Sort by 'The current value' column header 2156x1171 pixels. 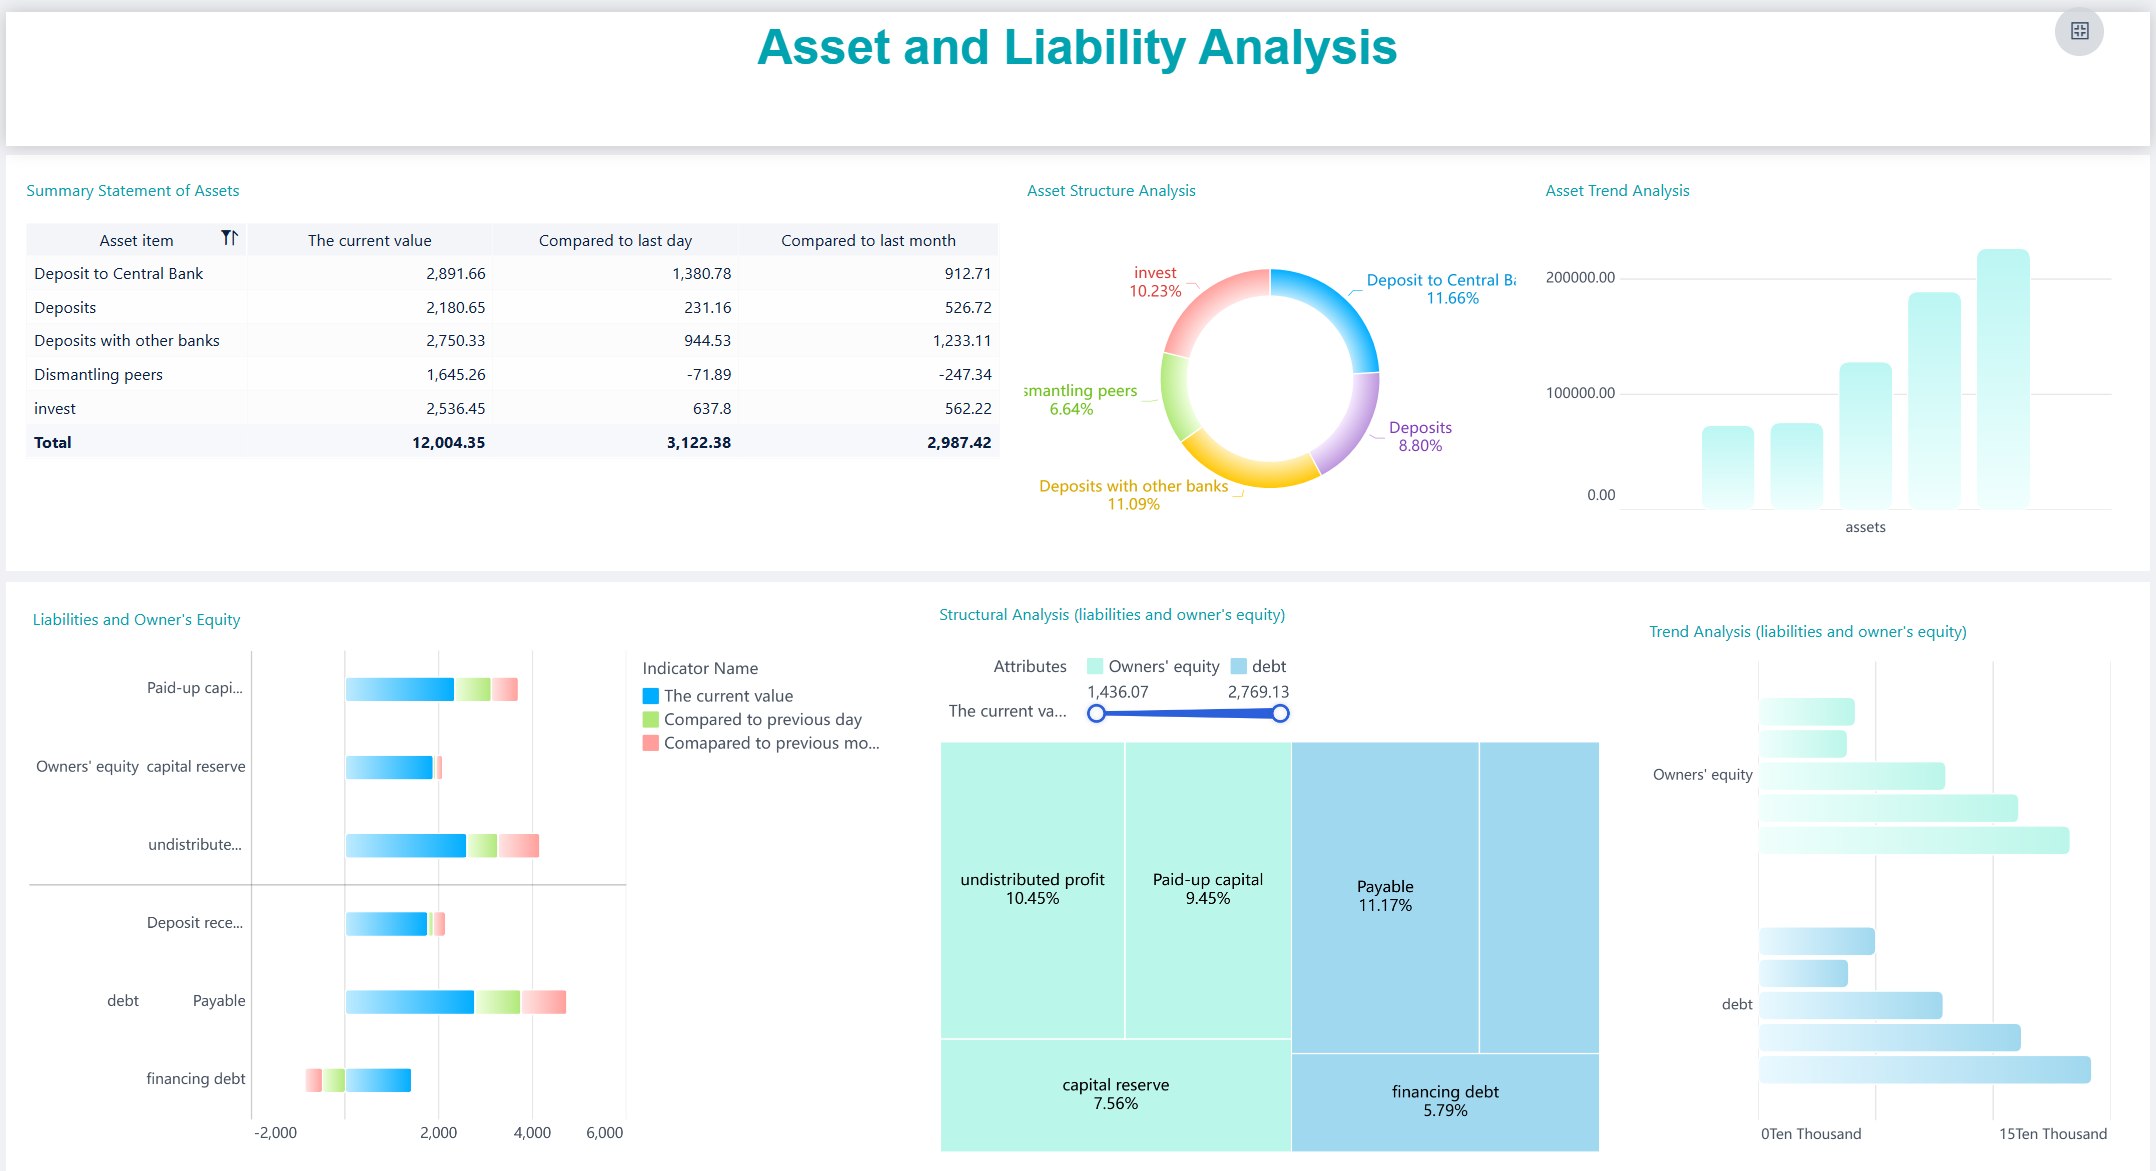pos(370,239)
